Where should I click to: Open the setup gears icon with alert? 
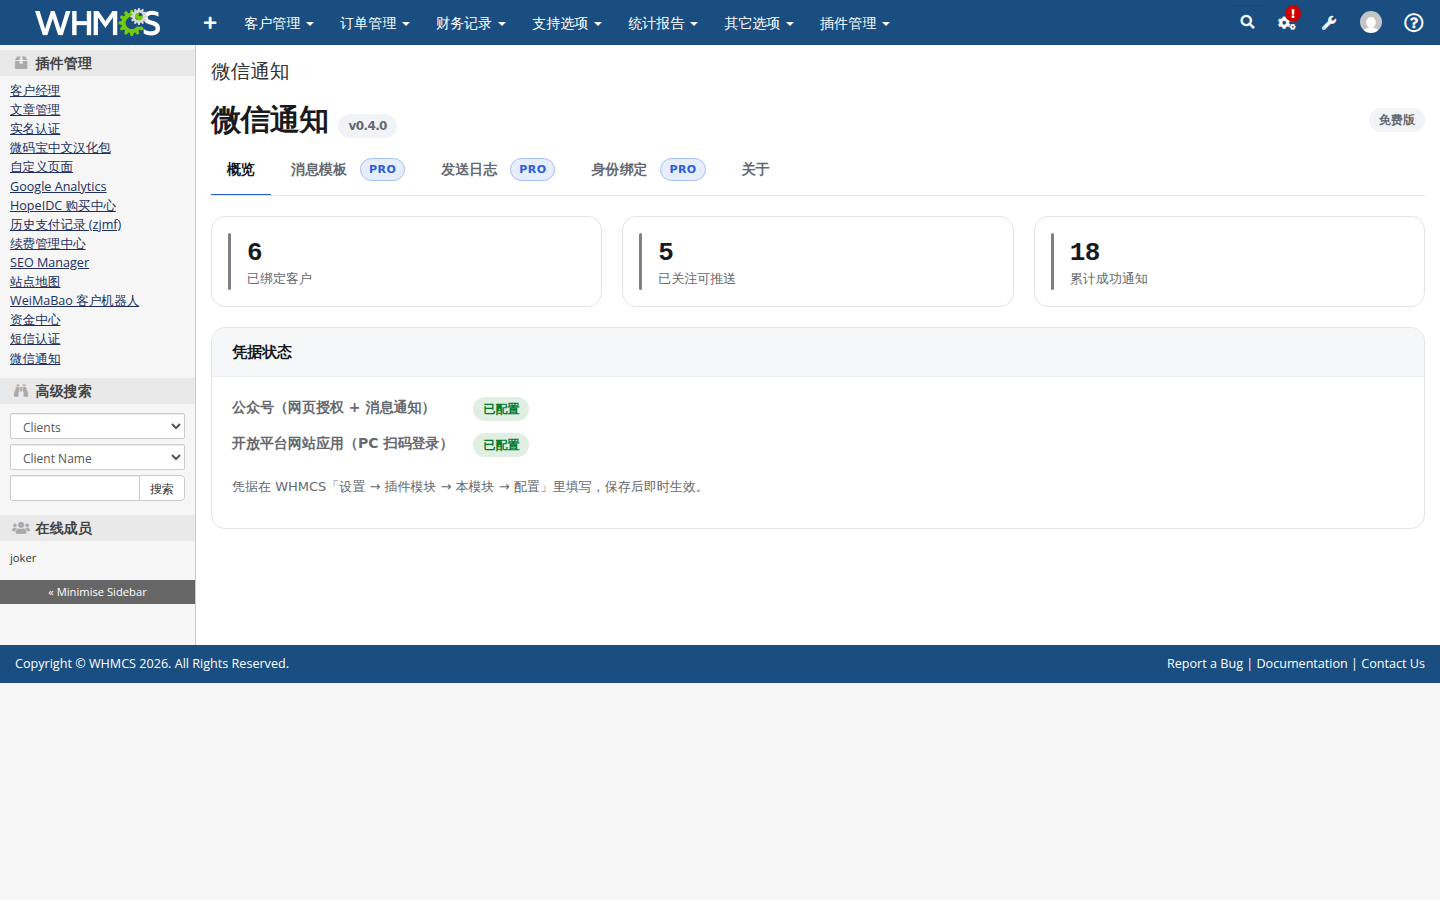tap(1288, 21)
